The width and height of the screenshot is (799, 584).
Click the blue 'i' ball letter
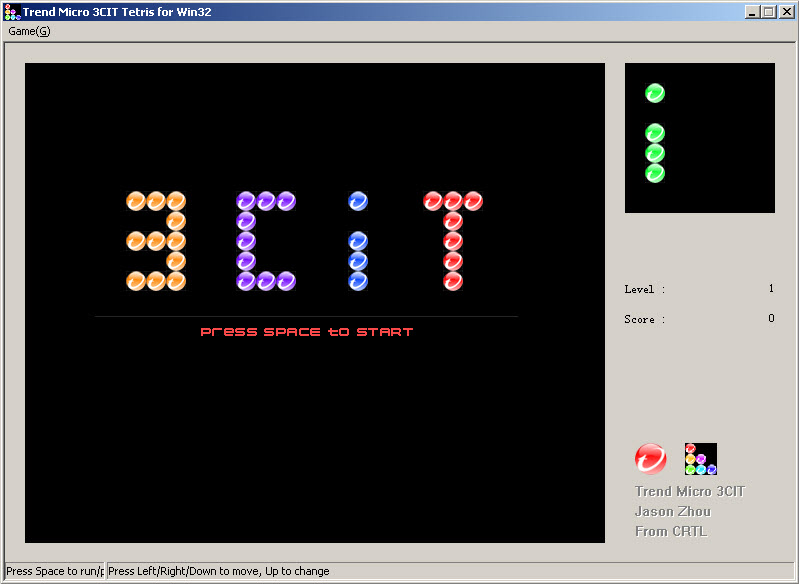click(x=358, y=241)
